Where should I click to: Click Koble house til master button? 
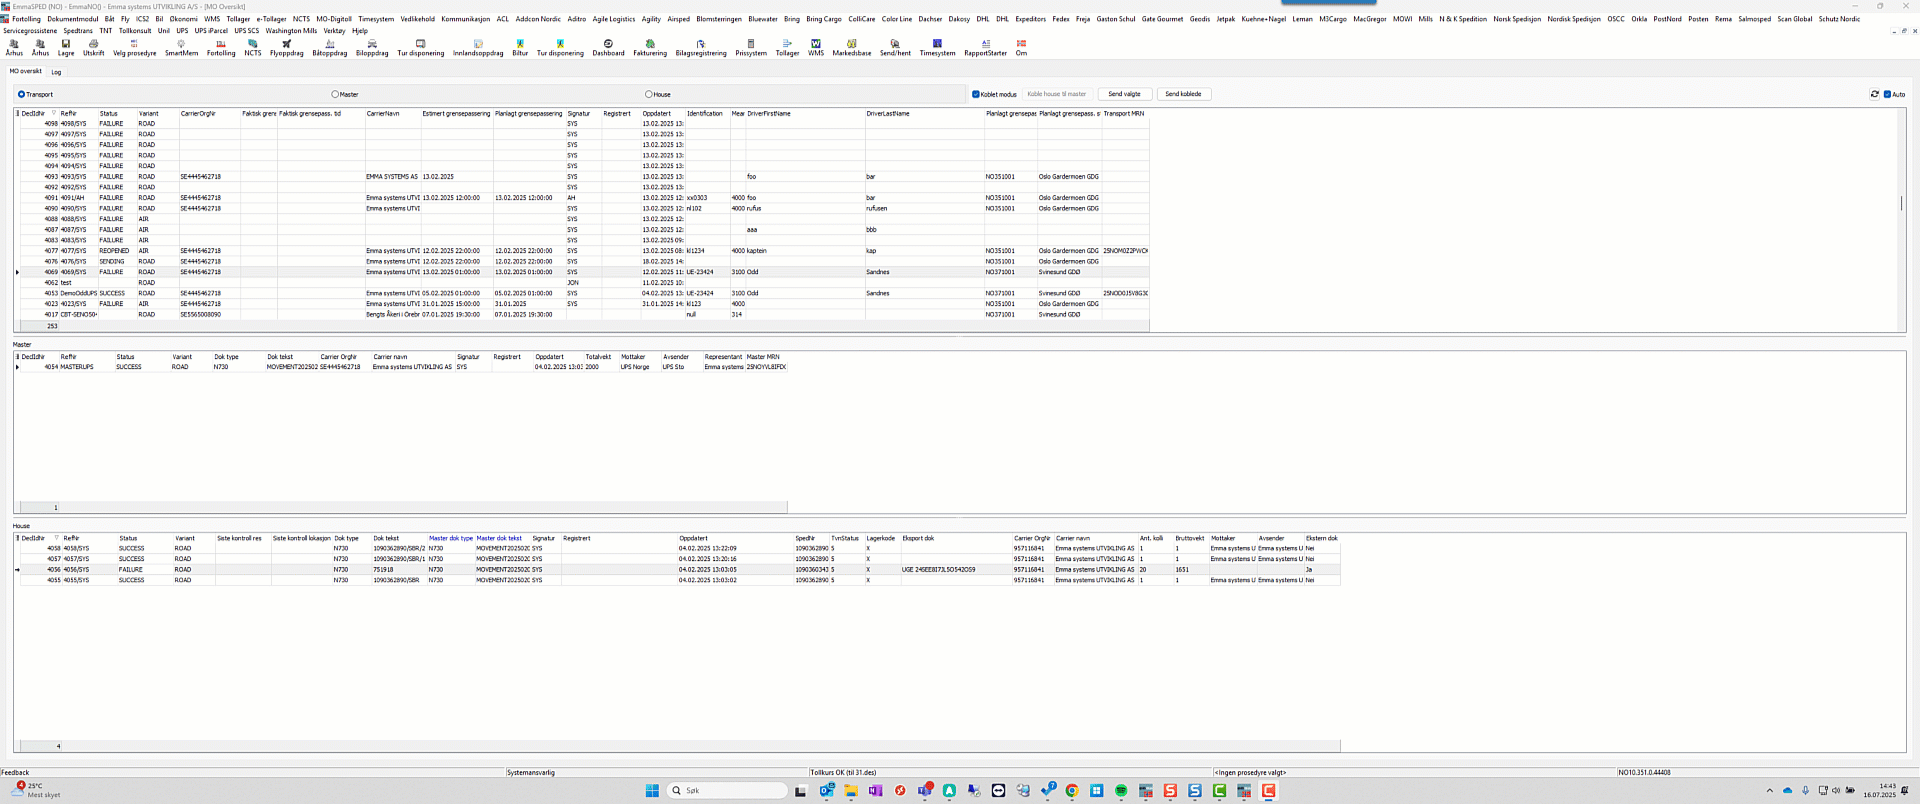(1056, 94)
